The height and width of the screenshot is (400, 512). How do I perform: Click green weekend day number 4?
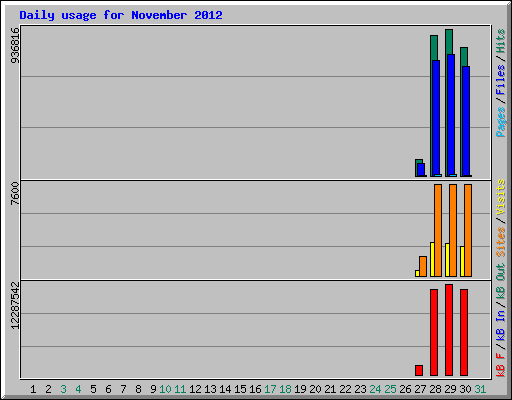(78, 389)
